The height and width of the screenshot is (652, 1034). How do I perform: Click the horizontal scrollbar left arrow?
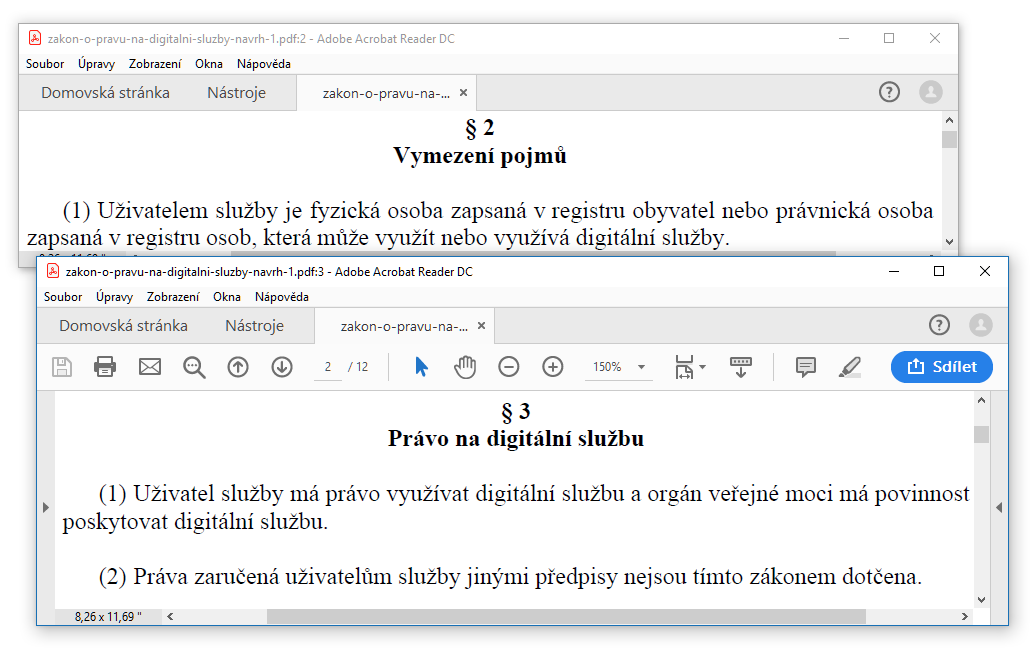[170, 616]
